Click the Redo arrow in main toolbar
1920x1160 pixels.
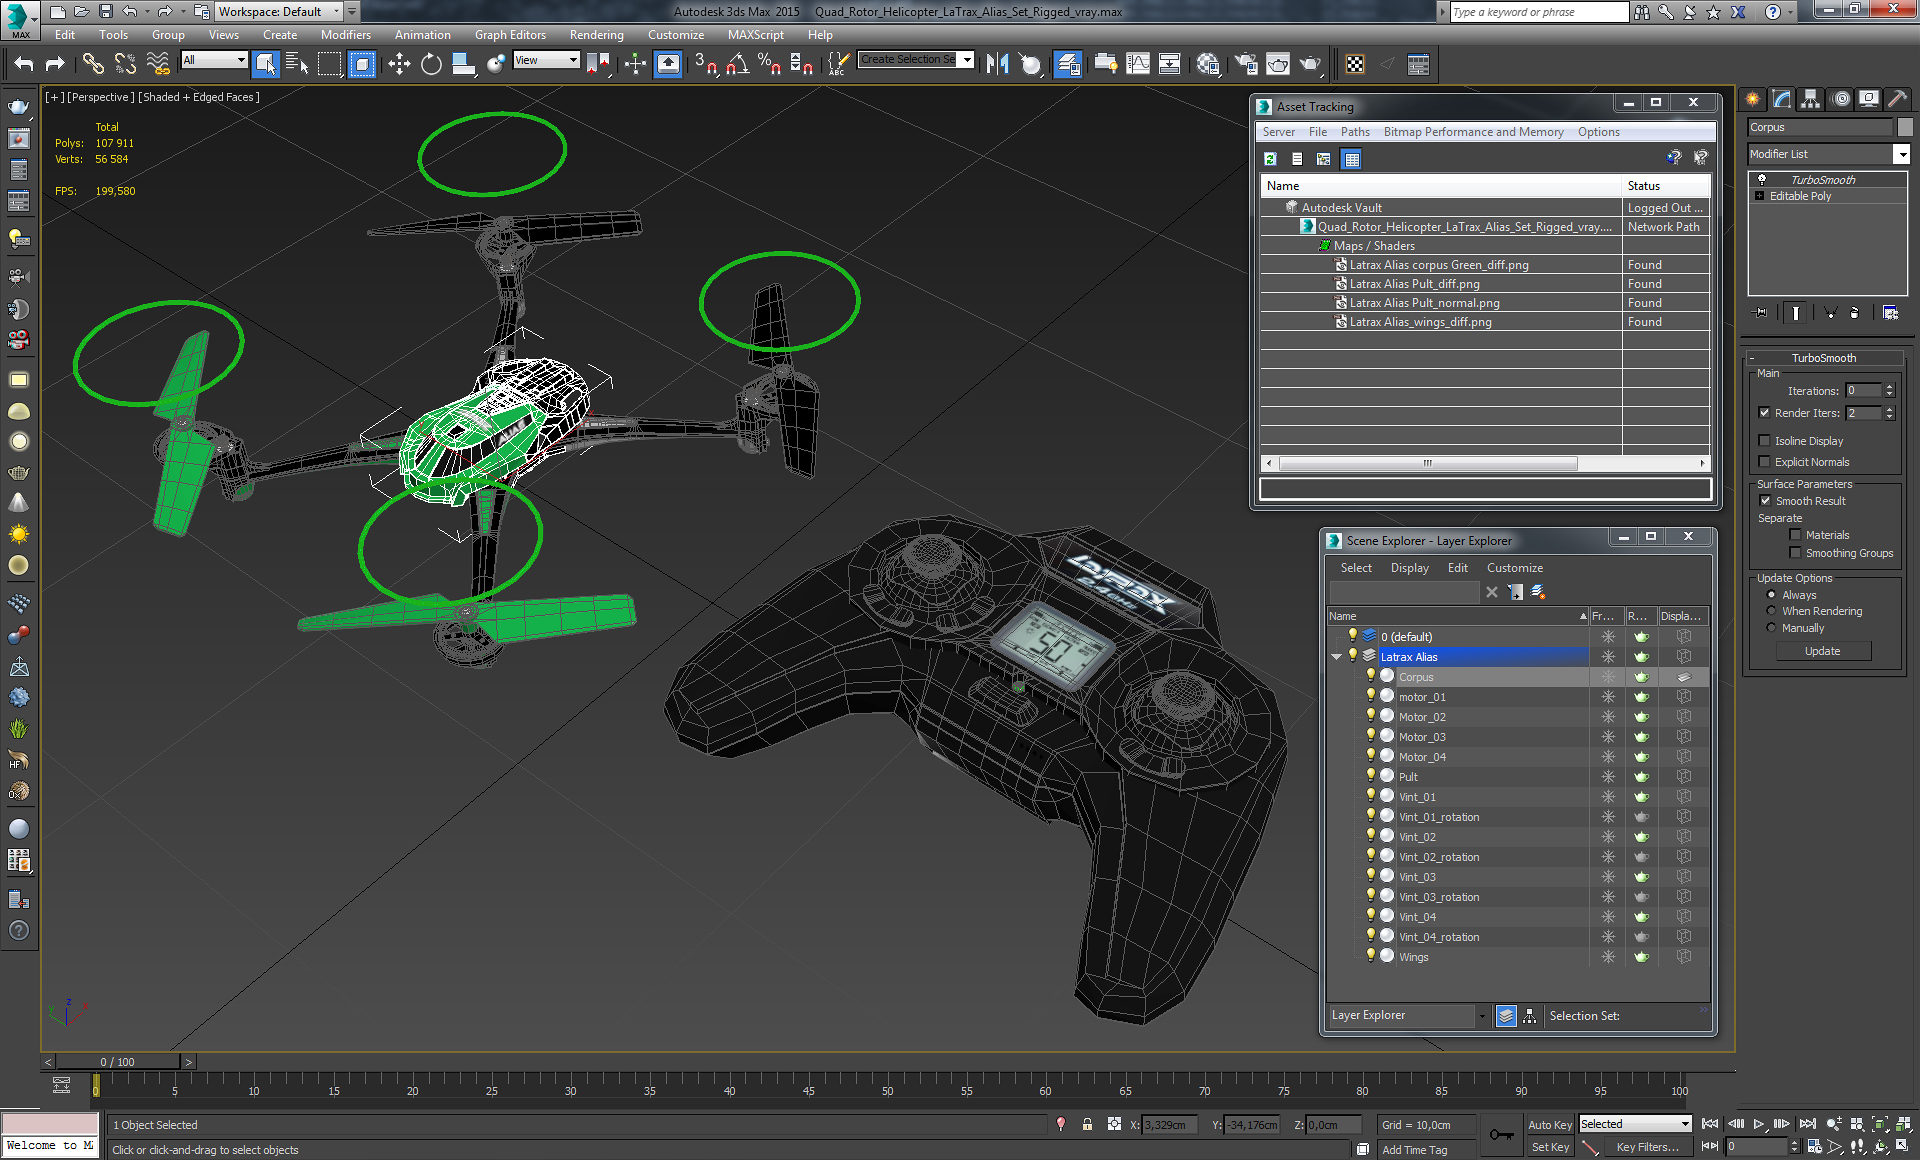point(55,65)
